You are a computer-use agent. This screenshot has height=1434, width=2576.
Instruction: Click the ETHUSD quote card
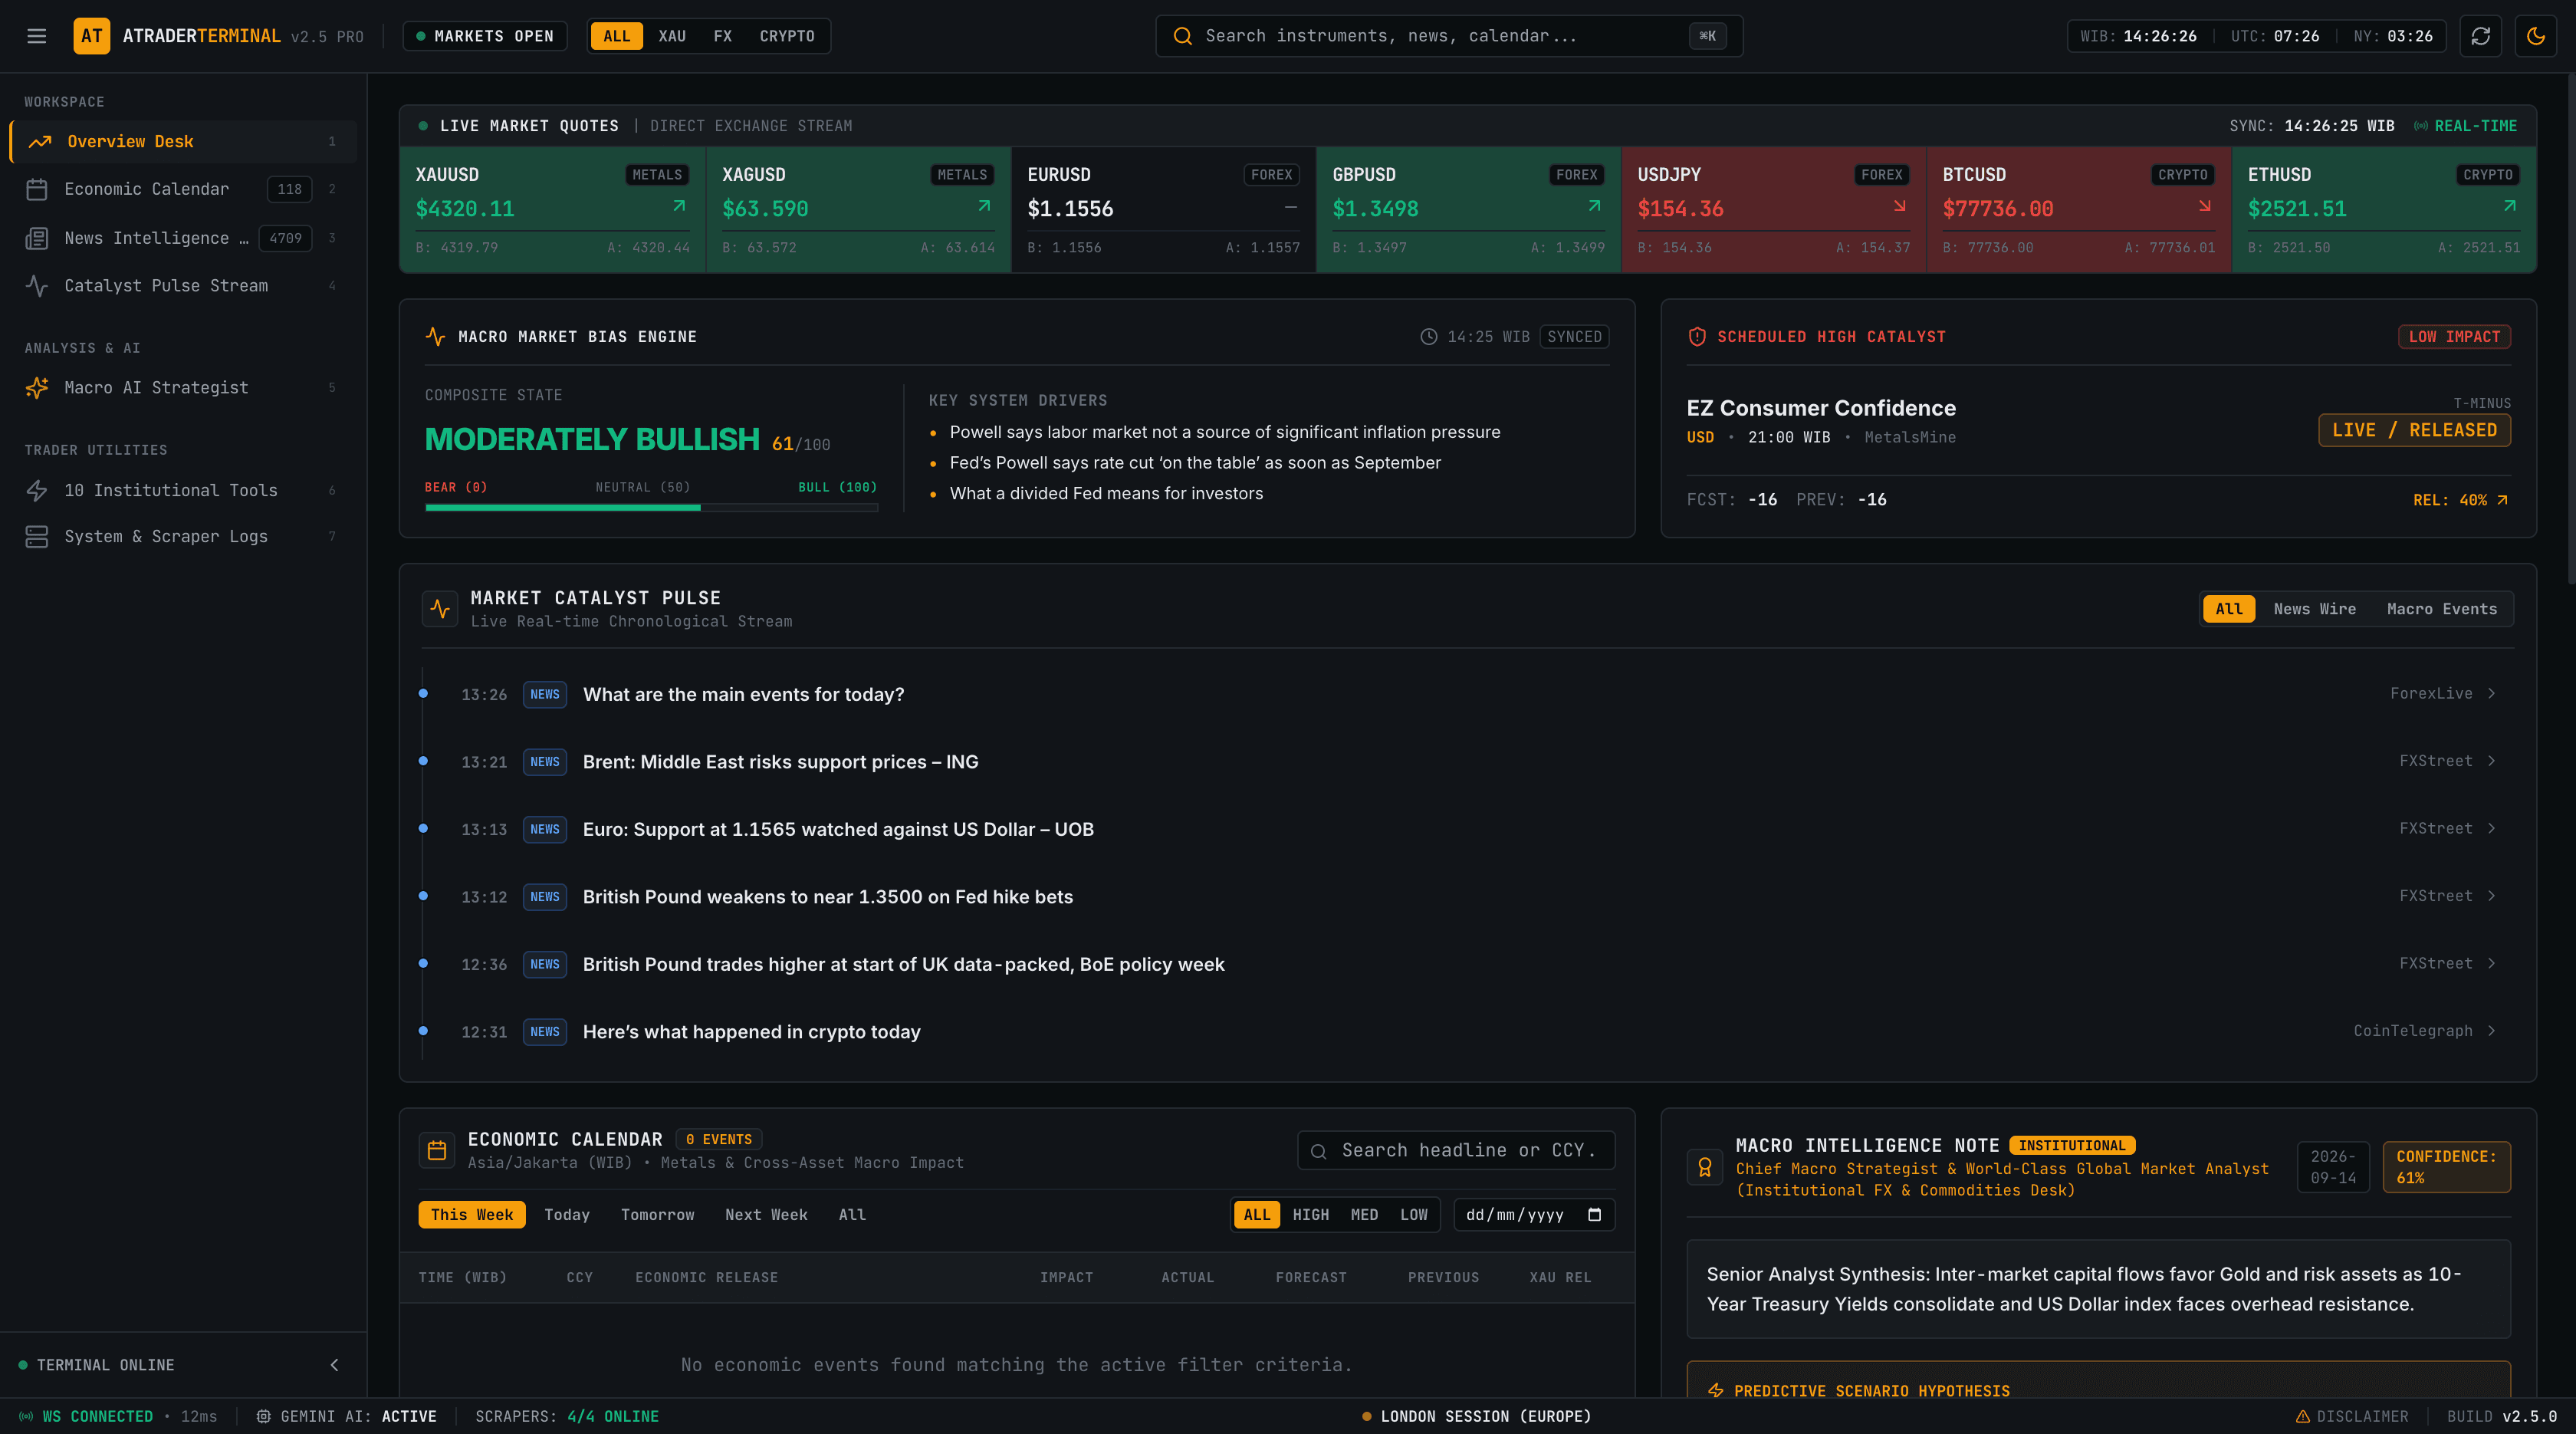[x=2384, y=210]
